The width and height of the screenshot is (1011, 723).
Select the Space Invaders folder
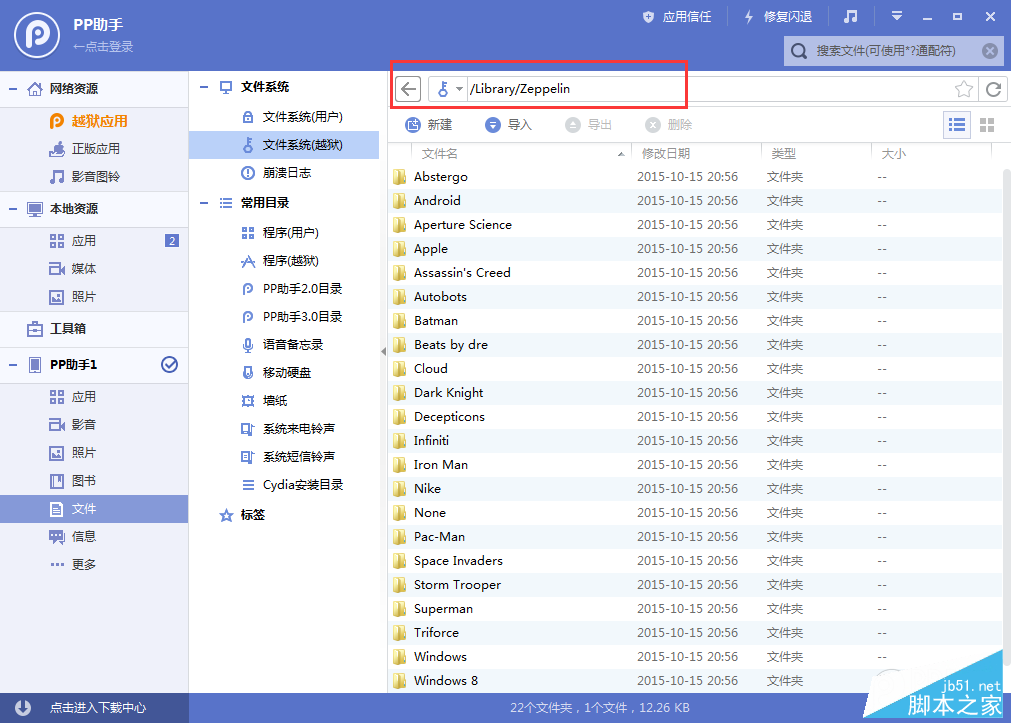coord(695,560)
